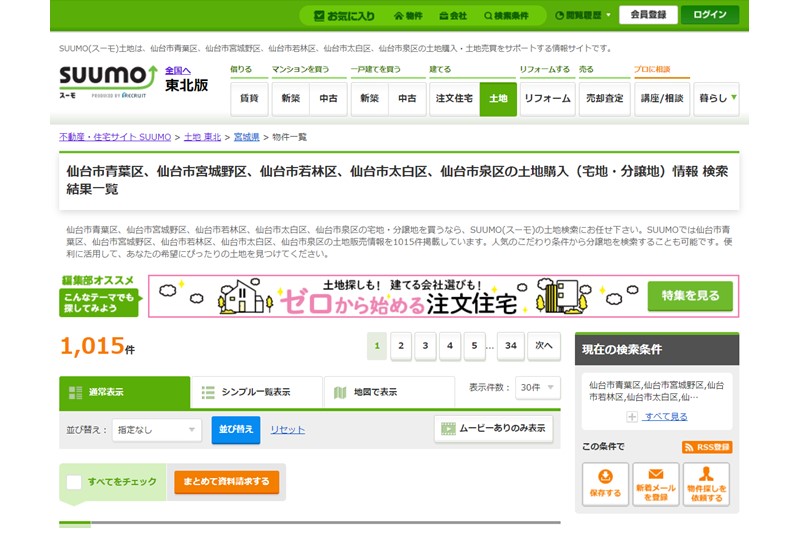Click the 保存する save condition icon
800x533 pixels.
[605, 484]
